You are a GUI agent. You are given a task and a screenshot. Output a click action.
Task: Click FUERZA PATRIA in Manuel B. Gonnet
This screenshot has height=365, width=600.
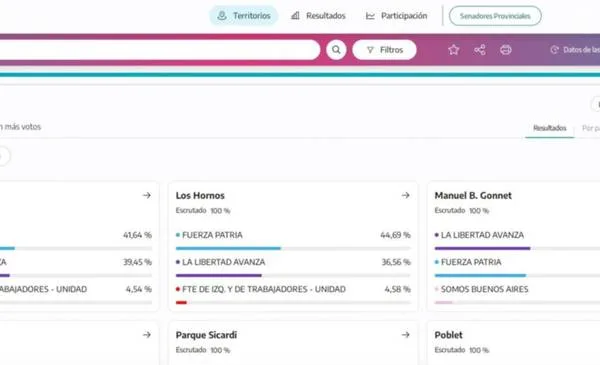click(471, 262)
